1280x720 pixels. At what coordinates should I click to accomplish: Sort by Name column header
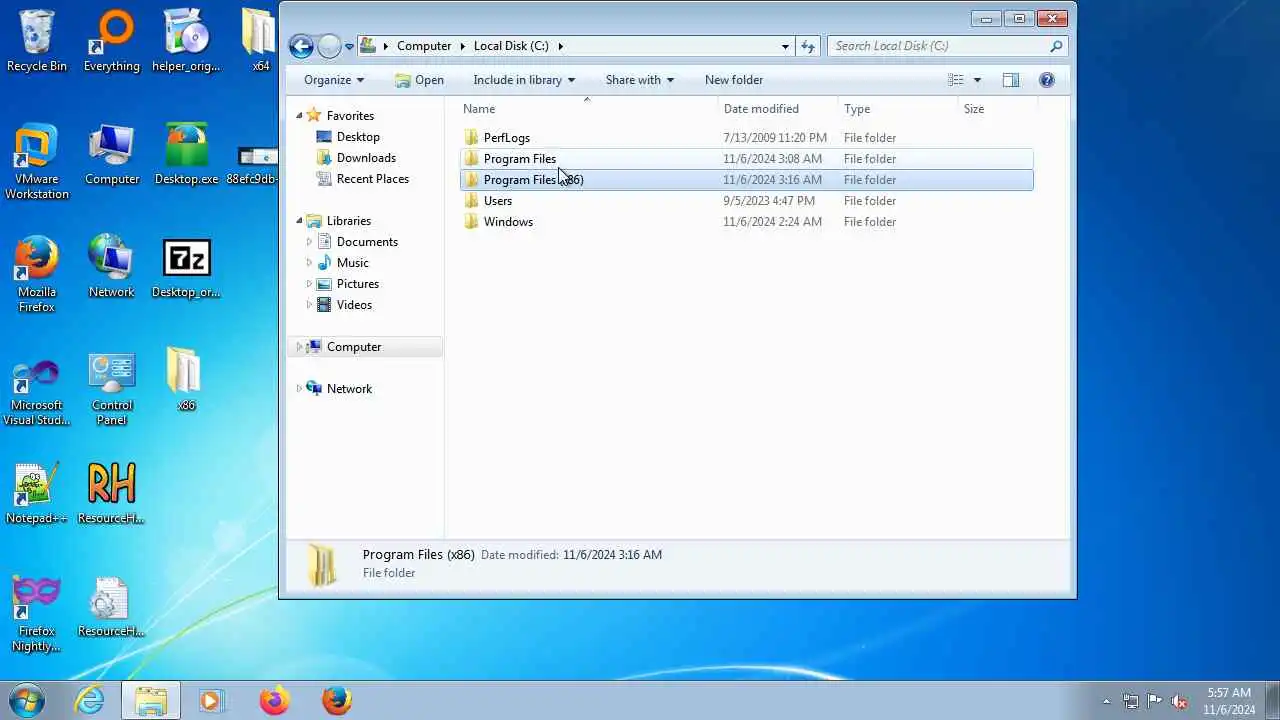click(587, 109)
